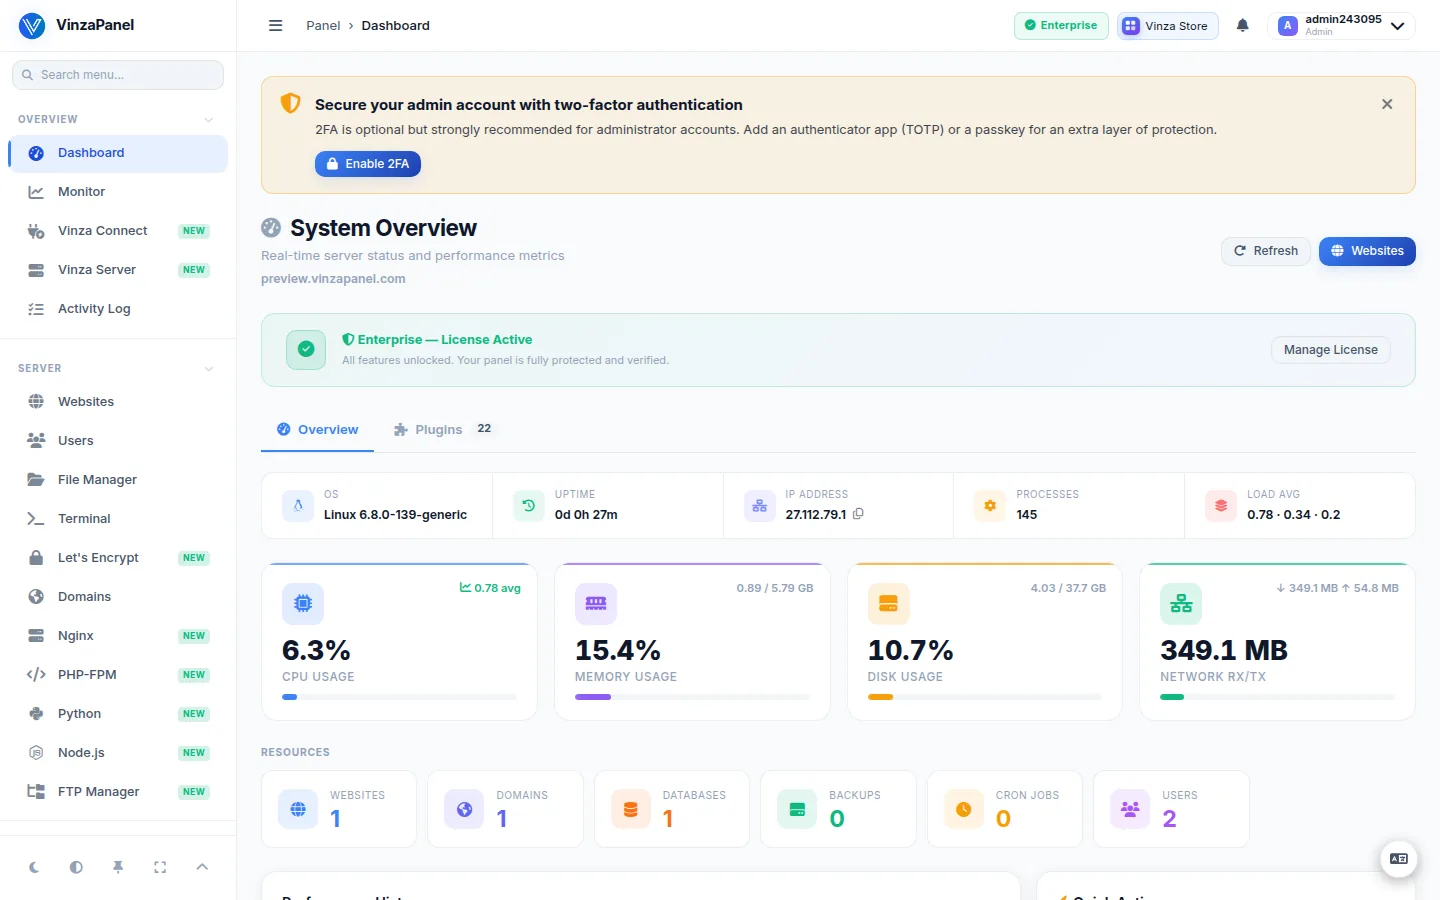Collapse sidebar footer with up chevron
This screenshot has width=1440, height=900.
click(202, 867)
